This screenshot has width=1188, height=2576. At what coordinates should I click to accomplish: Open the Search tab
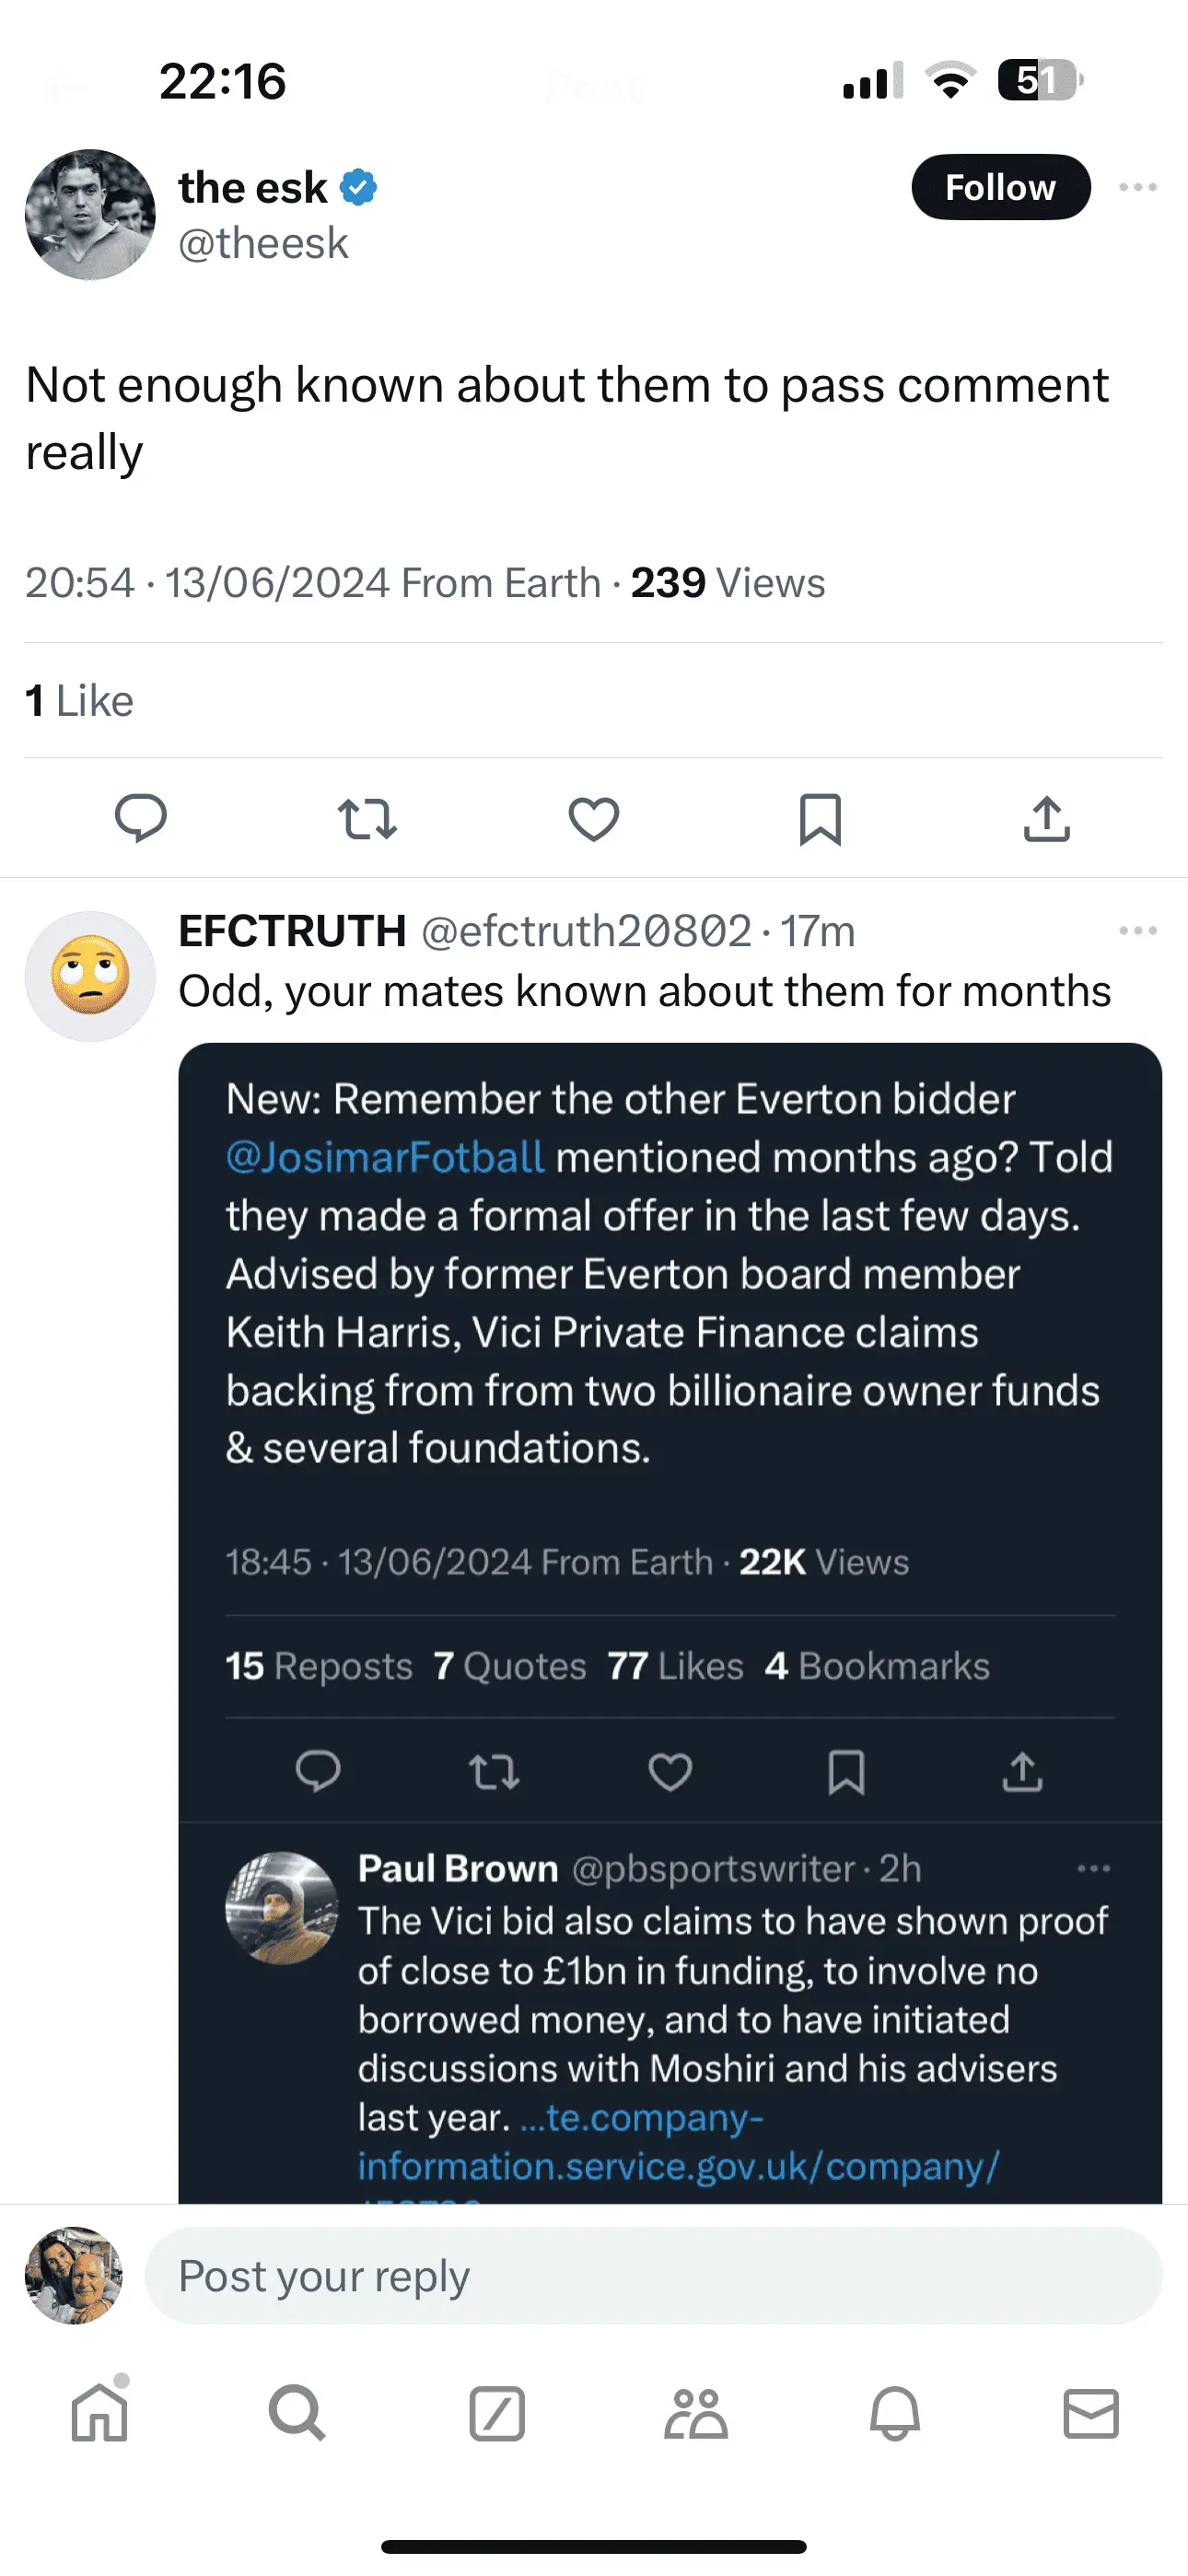(x=297, y=2414)
